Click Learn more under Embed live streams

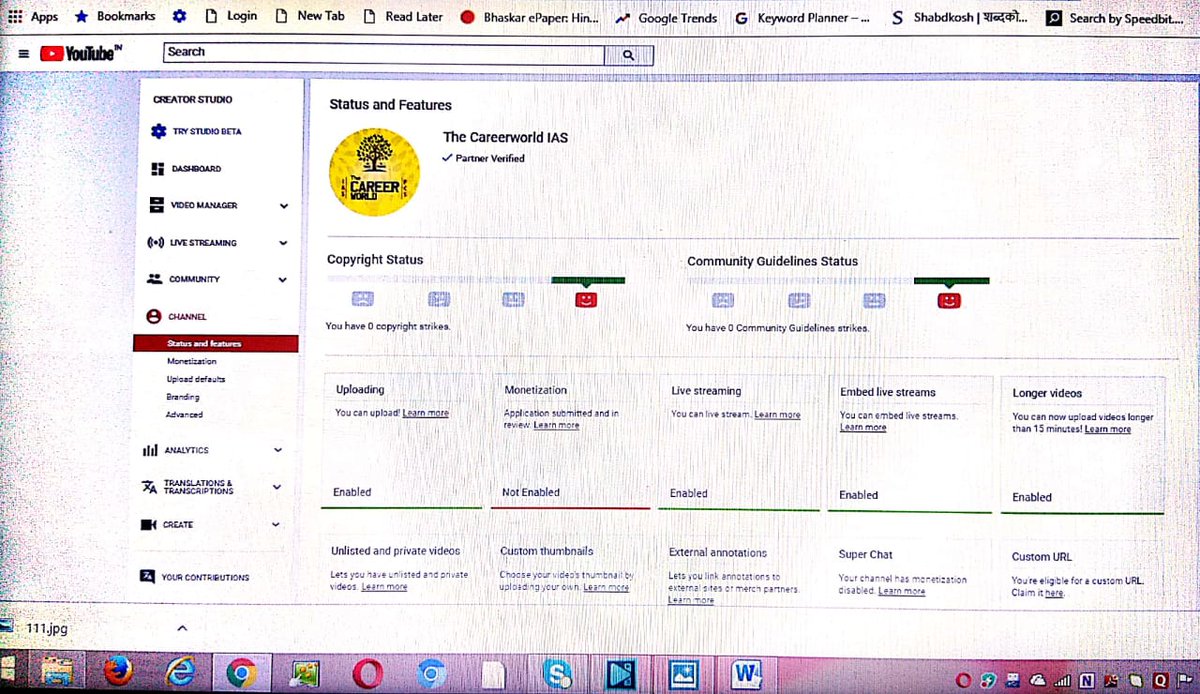pos(863,427)
